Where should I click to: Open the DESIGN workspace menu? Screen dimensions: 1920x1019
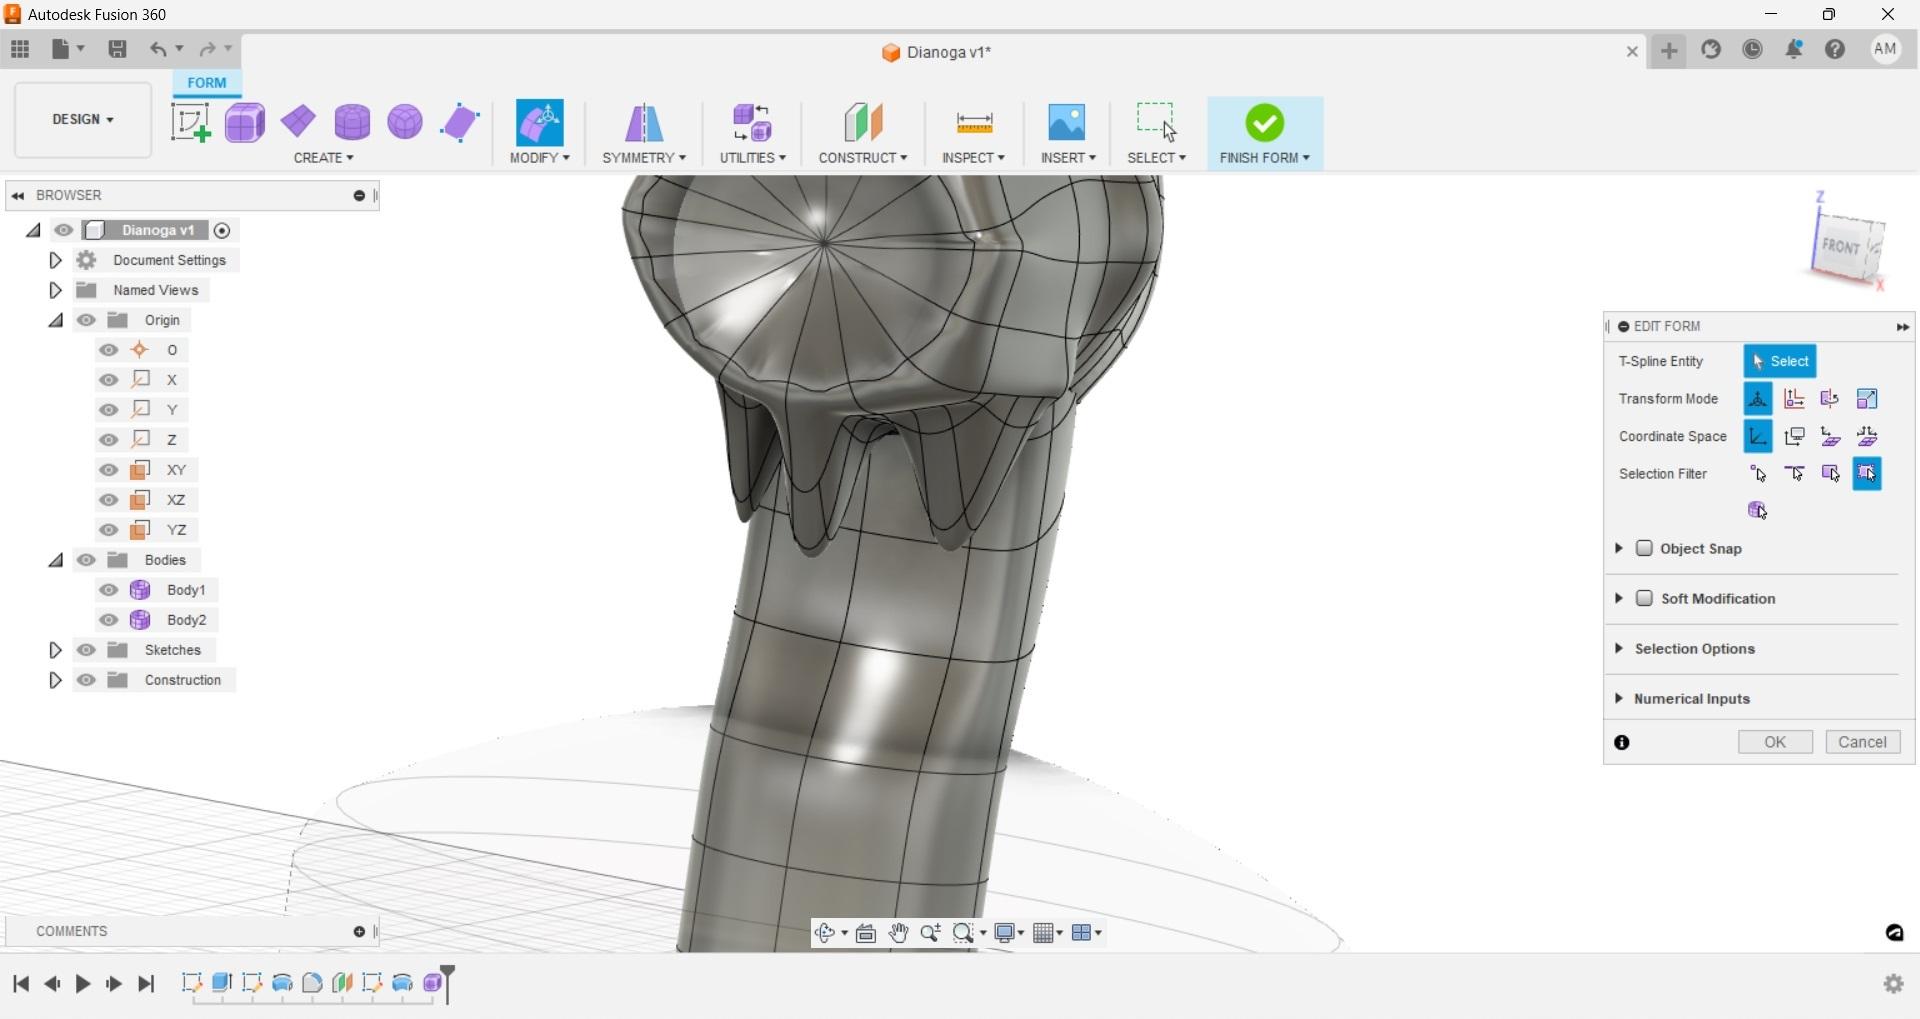pyautogui.click(x=80, y=120)
